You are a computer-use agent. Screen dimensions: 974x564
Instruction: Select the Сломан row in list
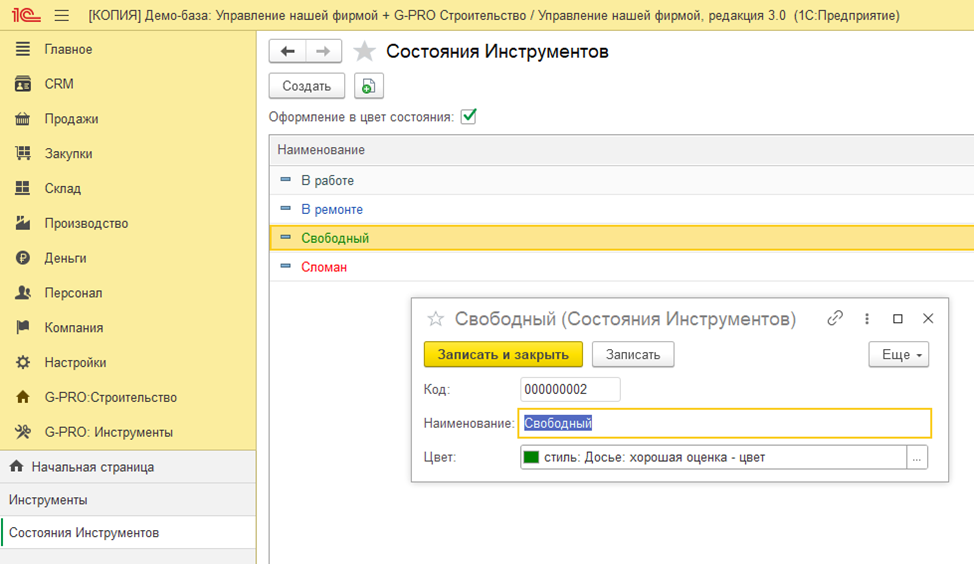coord(324,267)
